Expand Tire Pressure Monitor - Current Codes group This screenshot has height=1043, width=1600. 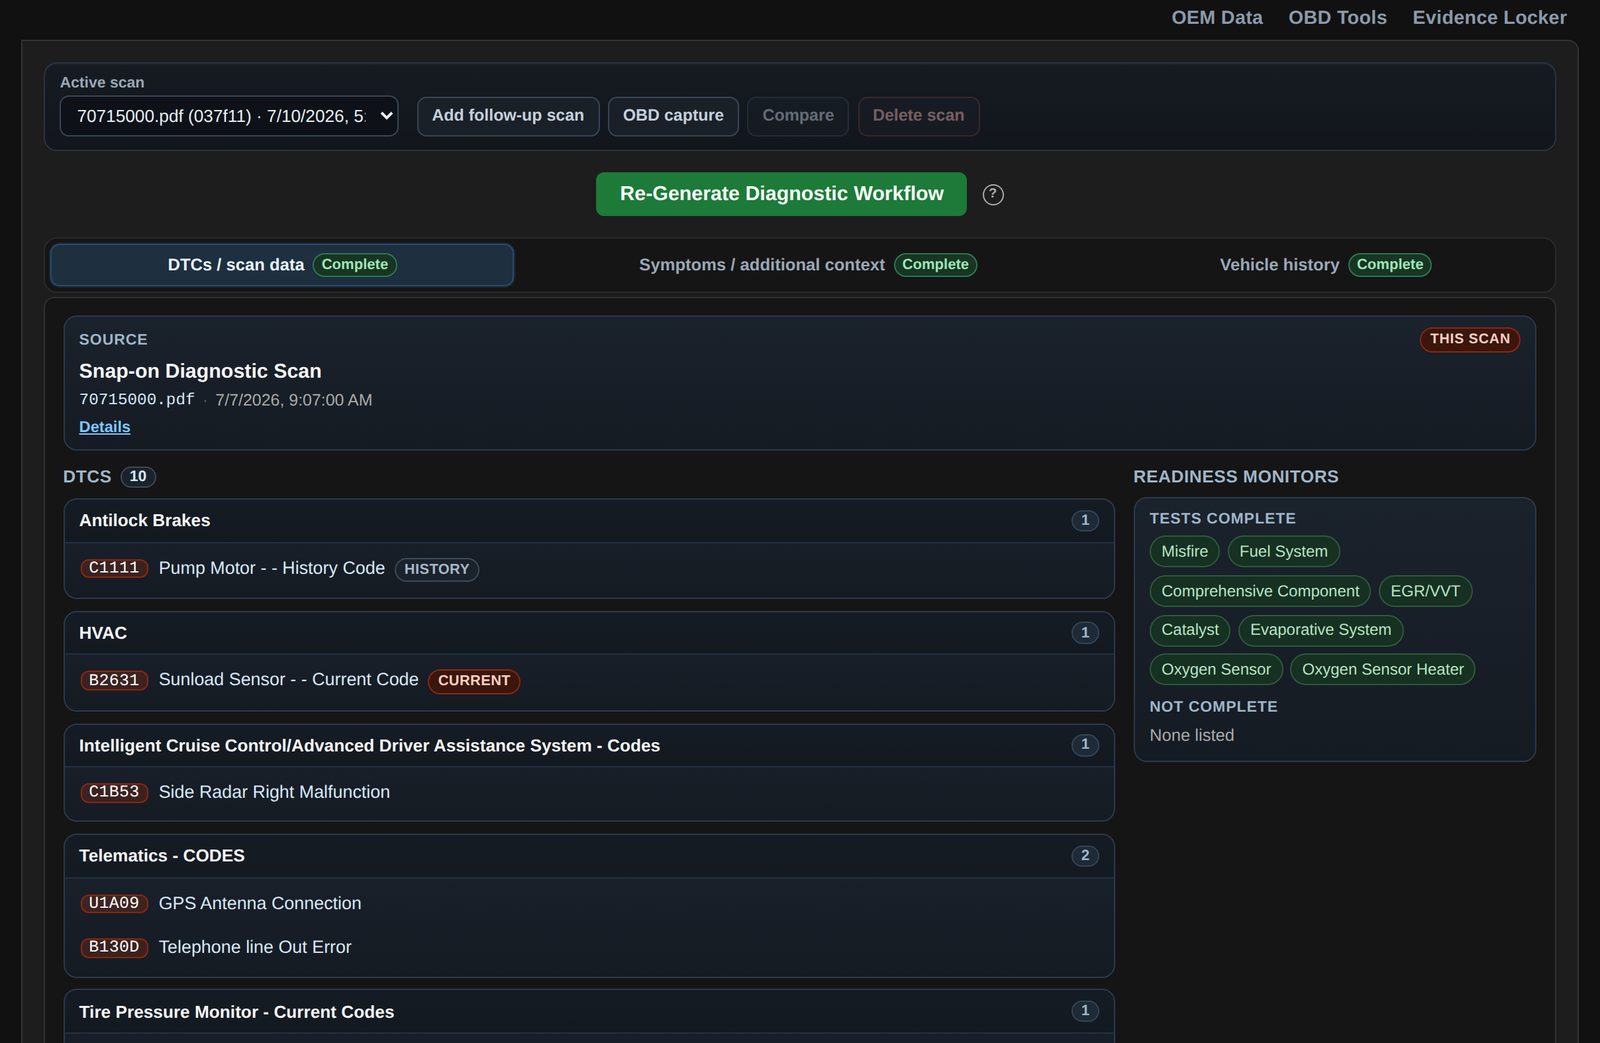pyautogui.click(x=589, y=1012)
